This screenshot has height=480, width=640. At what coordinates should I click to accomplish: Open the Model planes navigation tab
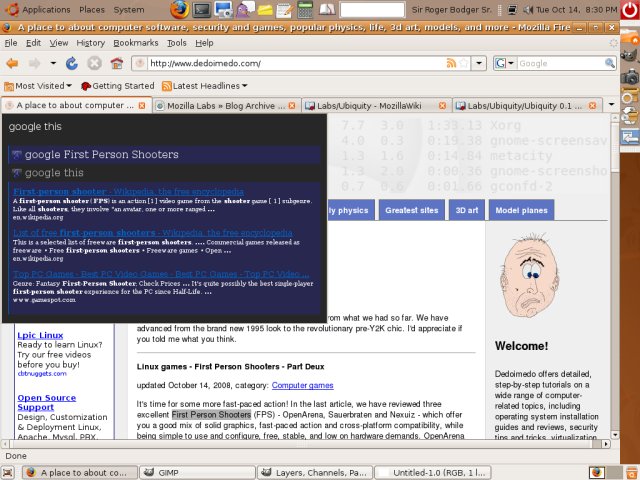(x=521, y=210)
